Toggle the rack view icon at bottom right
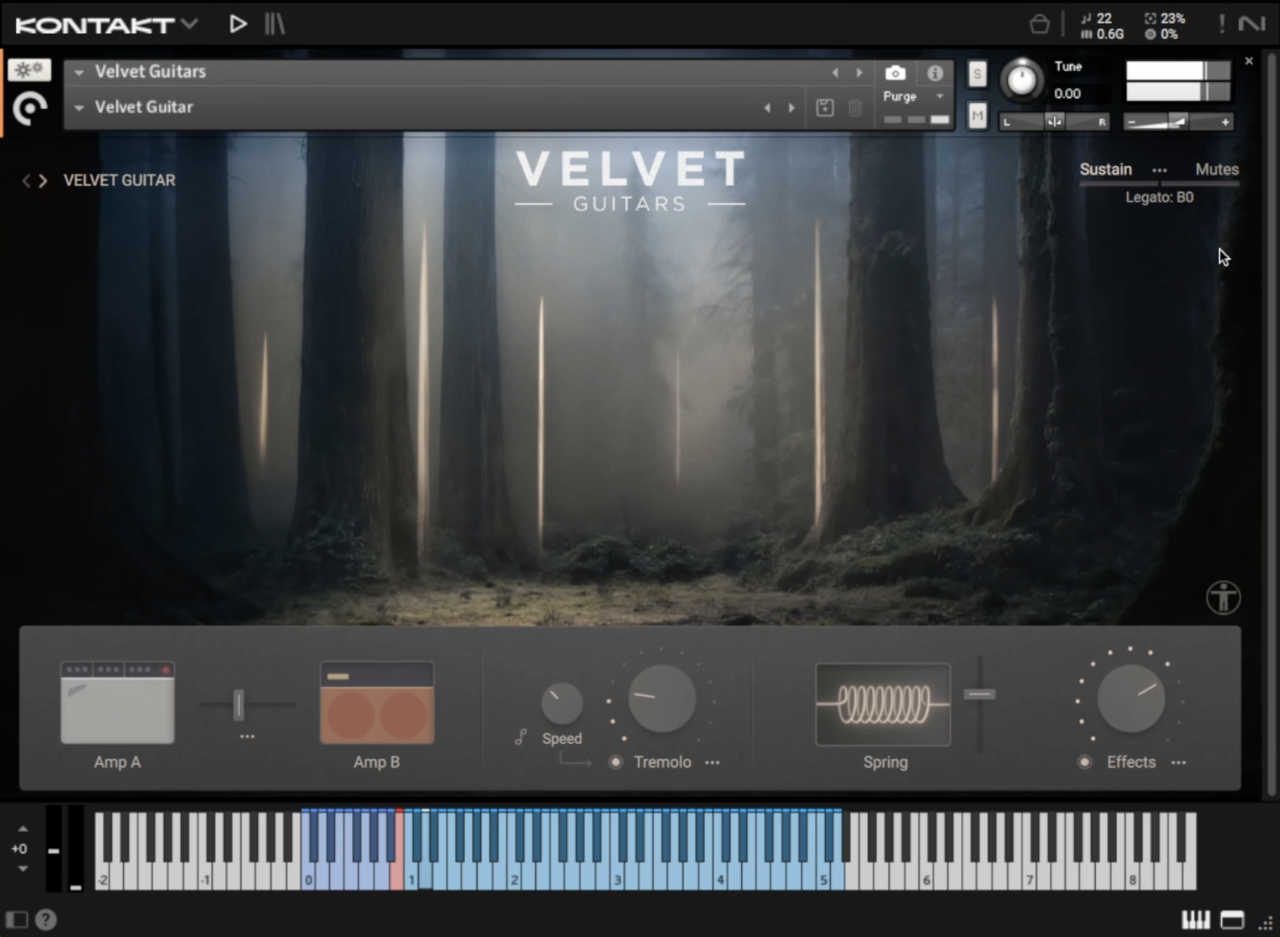The height and width of the screenshot is (937, 1280). pyautogui.click(x=1232, y=920)
